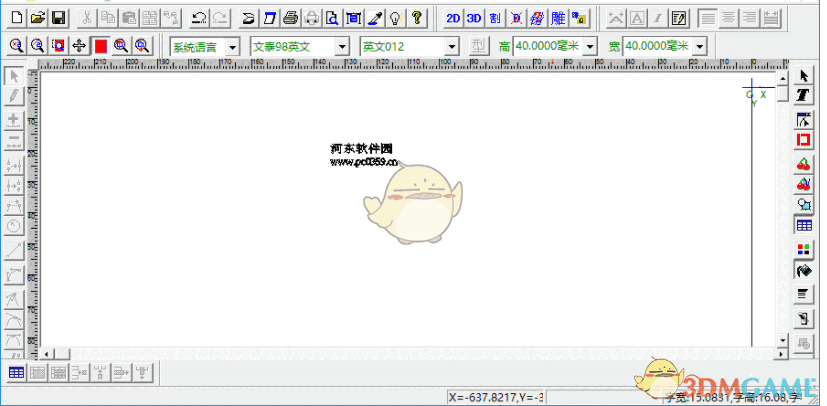The image size is (827, 406).
Task: Click the question mark help icon
Action: (416, 18)
